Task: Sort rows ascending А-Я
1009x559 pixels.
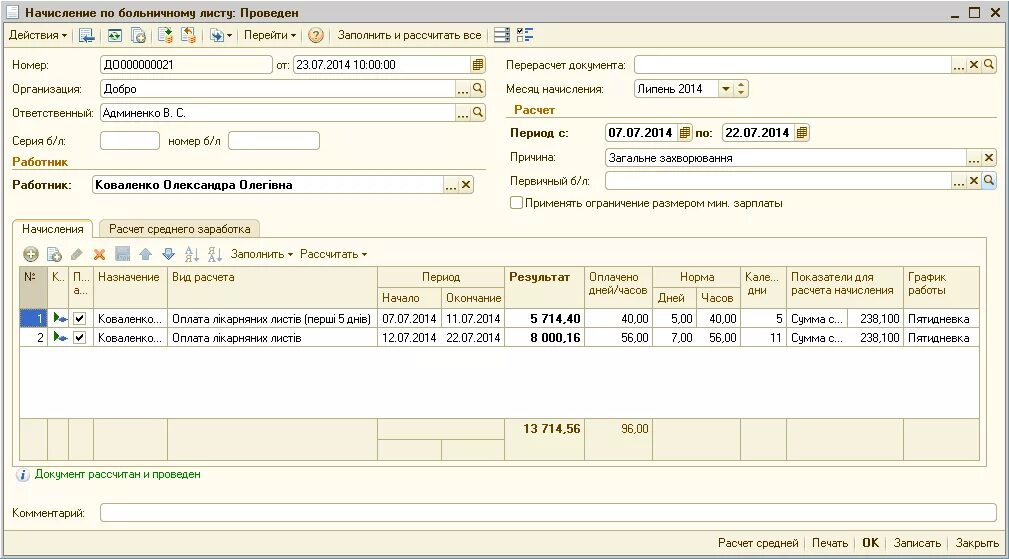Action: pos(192,254)
